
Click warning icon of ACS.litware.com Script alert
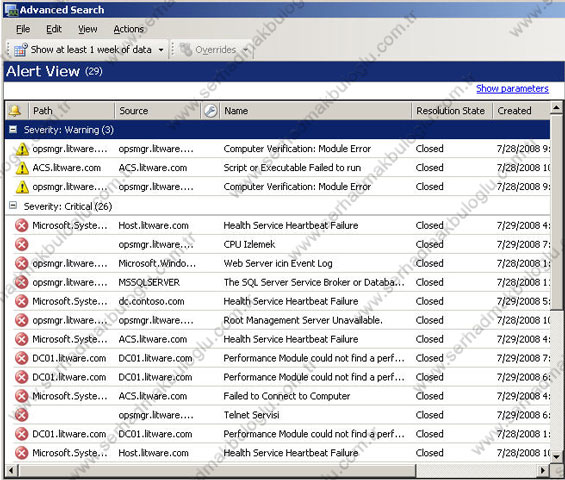[x=22, y=168]
